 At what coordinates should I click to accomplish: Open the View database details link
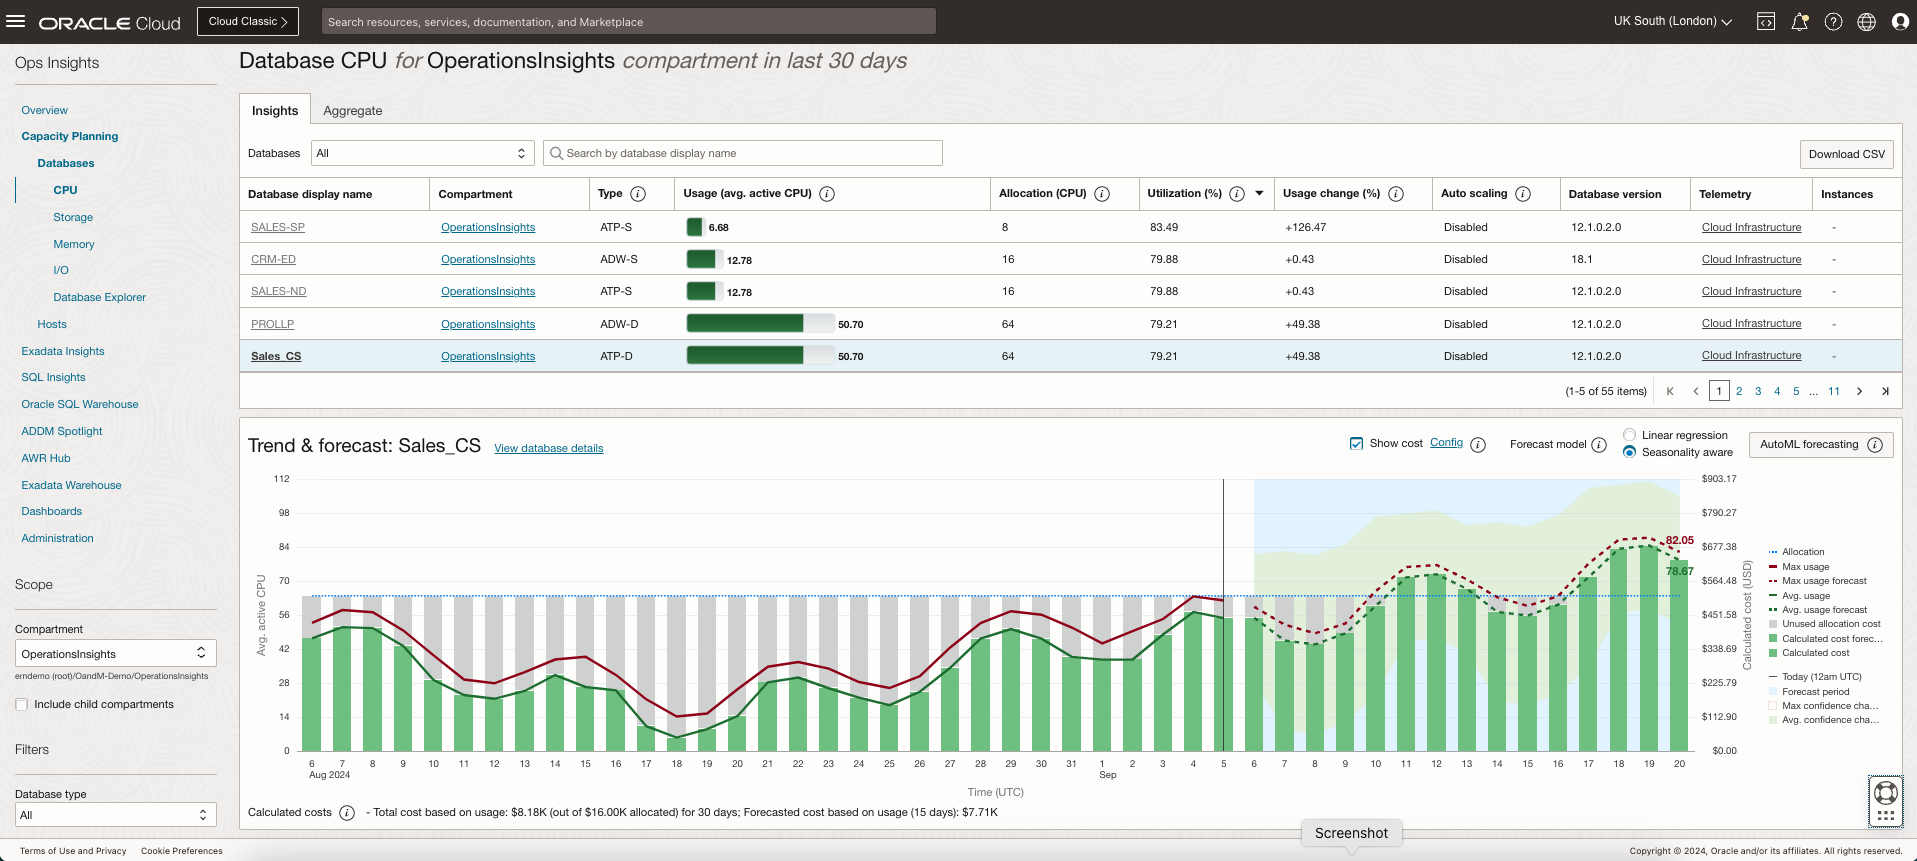[x=548, y=448]
